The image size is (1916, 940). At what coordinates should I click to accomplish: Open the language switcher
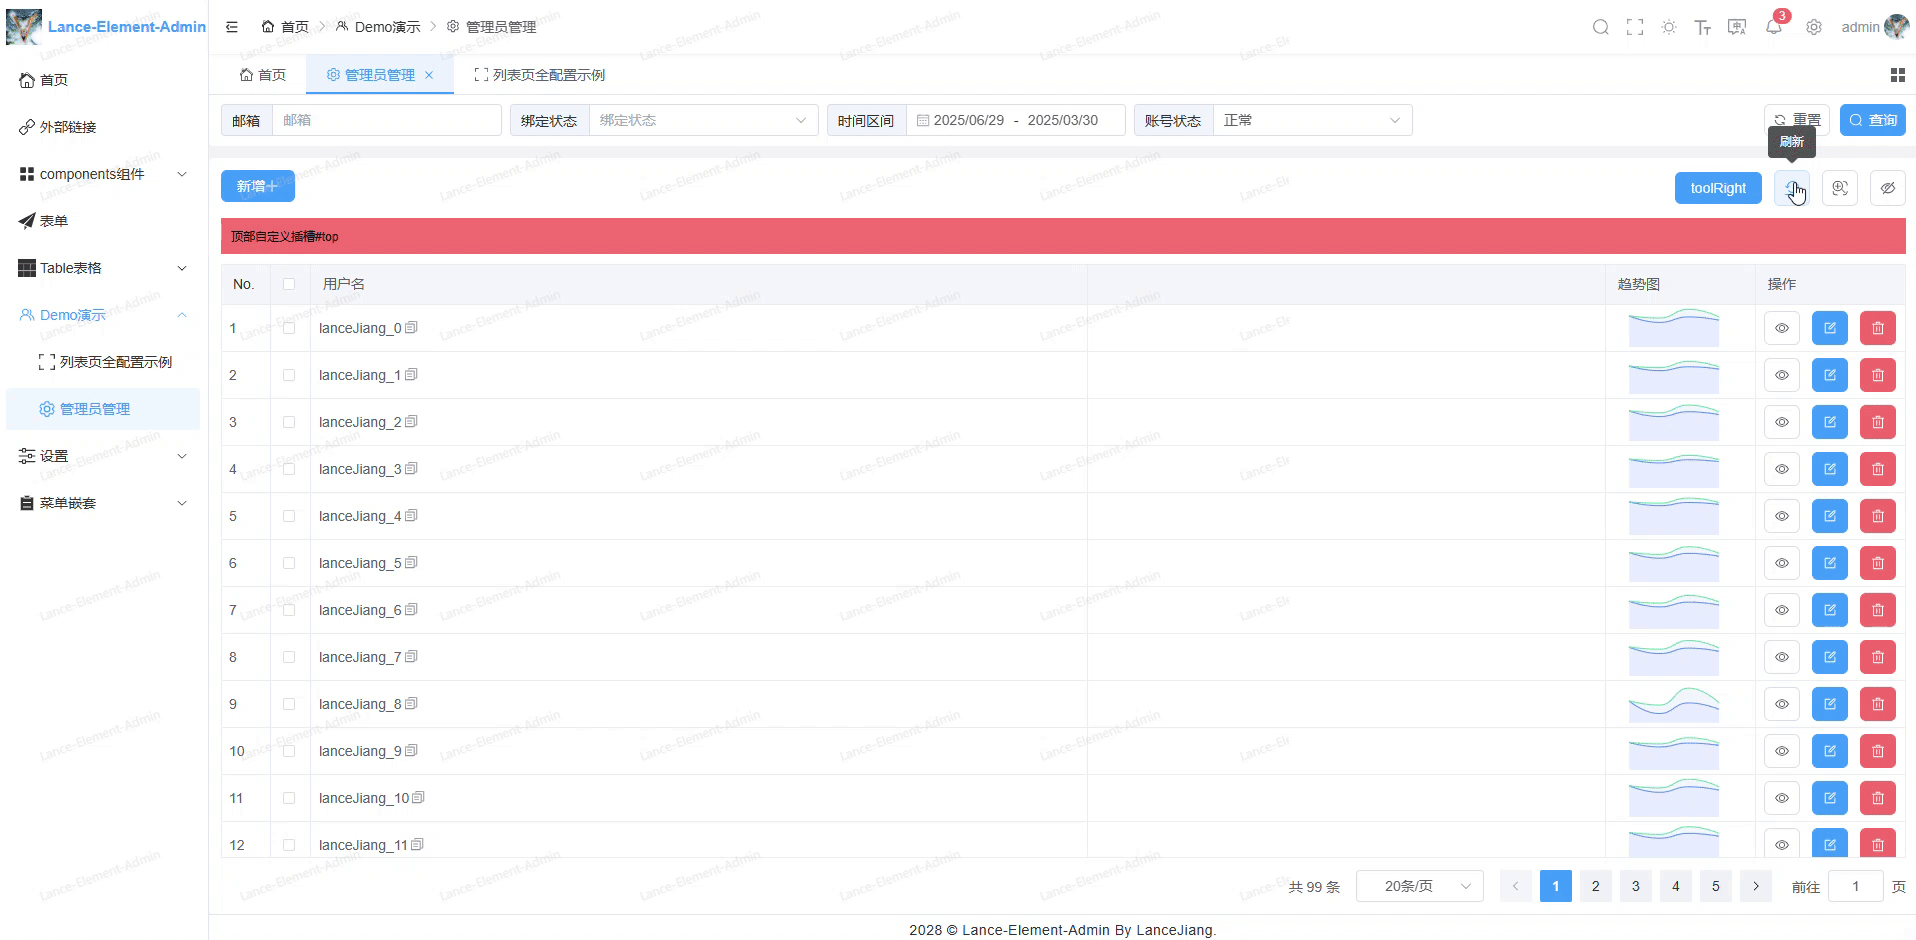point(1737,27)
